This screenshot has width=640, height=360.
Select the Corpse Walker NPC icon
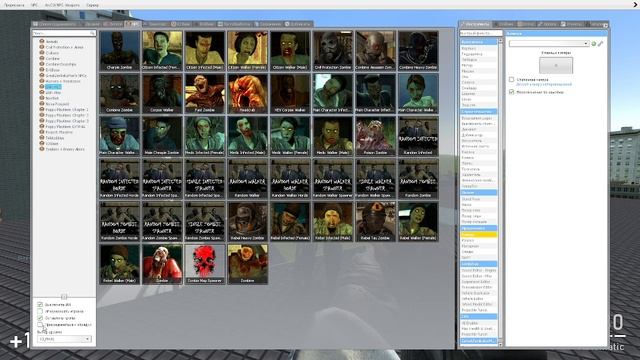point(162,93)
